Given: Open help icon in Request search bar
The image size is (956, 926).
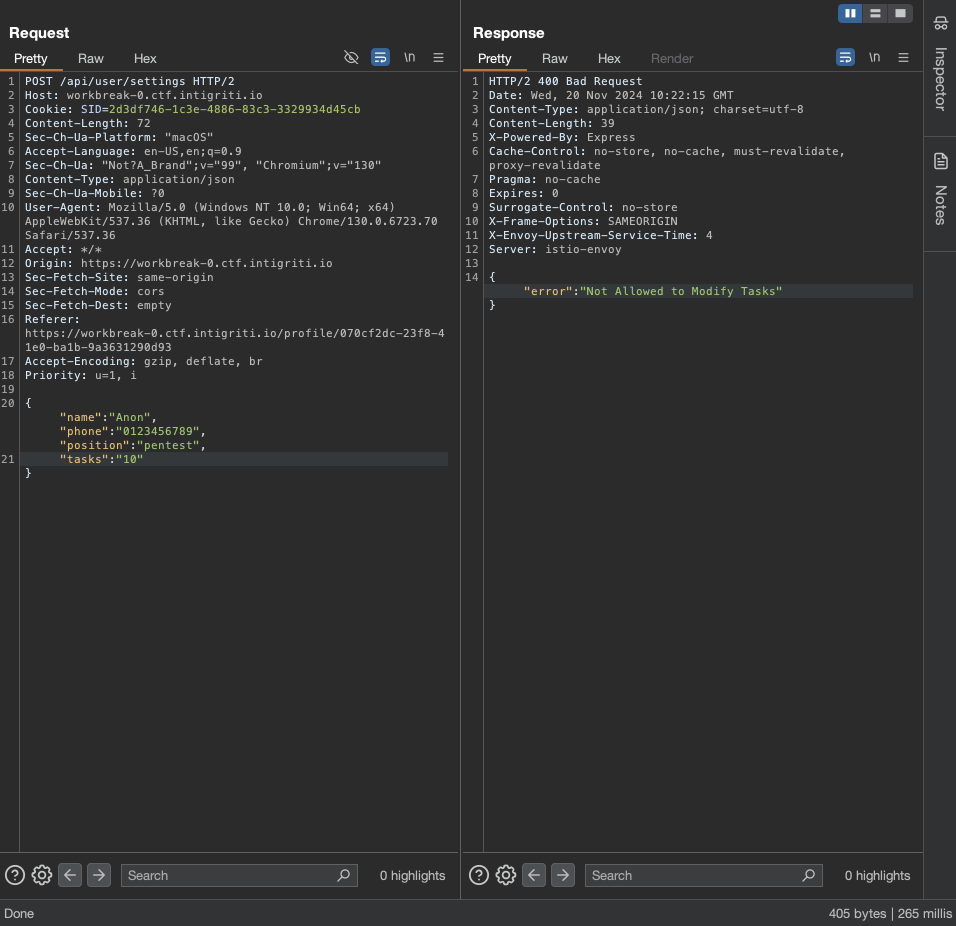Looking at the screenshot, I should tap(15, 875).
